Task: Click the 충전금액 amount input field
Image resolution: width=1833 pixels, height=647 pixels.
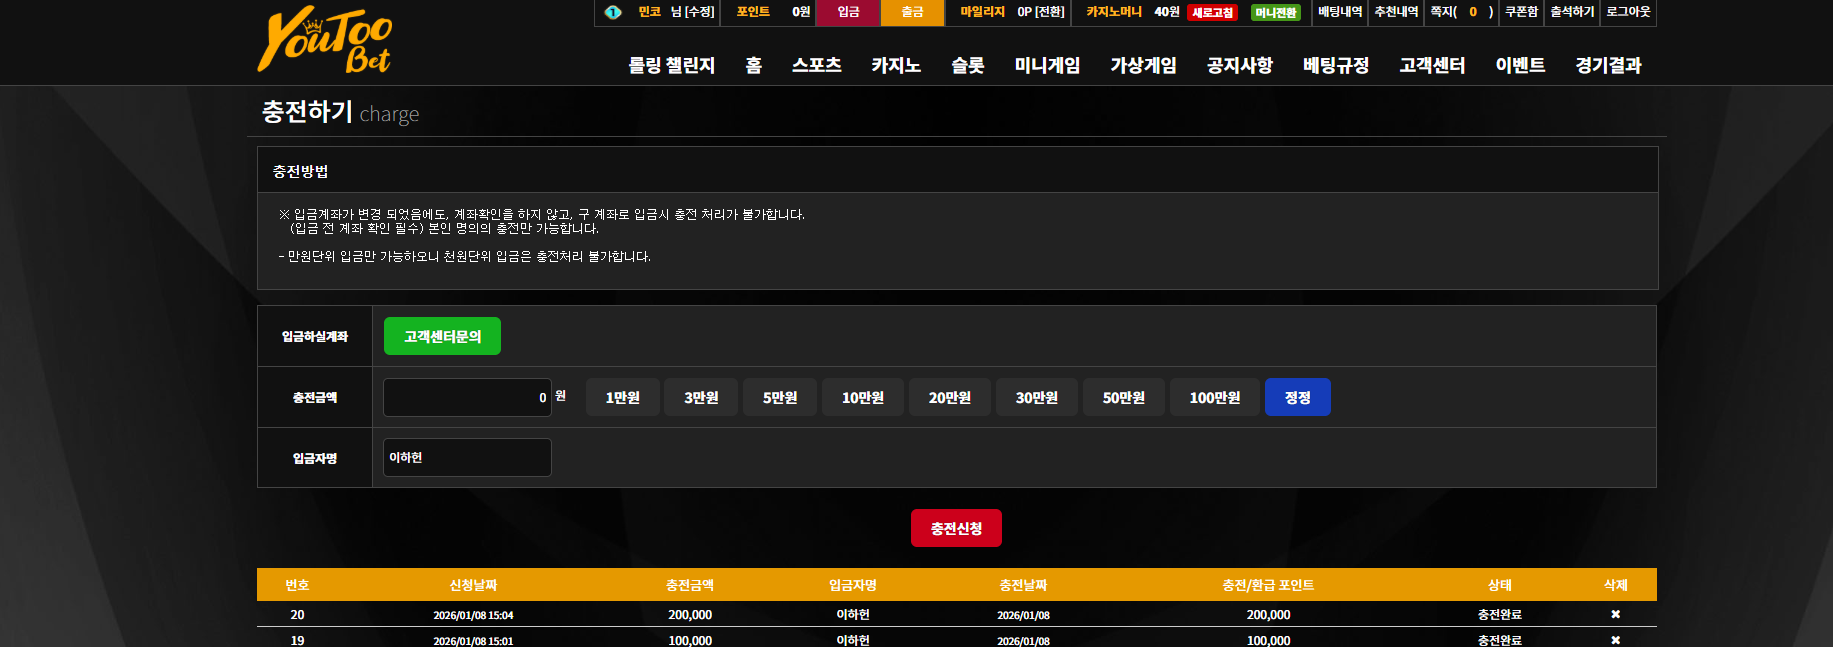Action: [x=467, y=397]
